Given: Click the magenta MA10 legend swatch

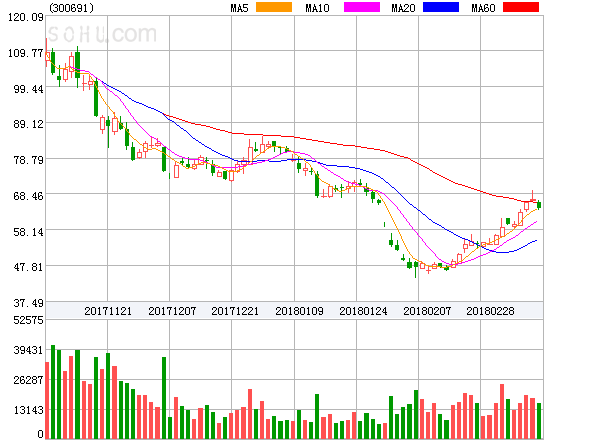Looking at the screenshot, I should click(362, 7).
